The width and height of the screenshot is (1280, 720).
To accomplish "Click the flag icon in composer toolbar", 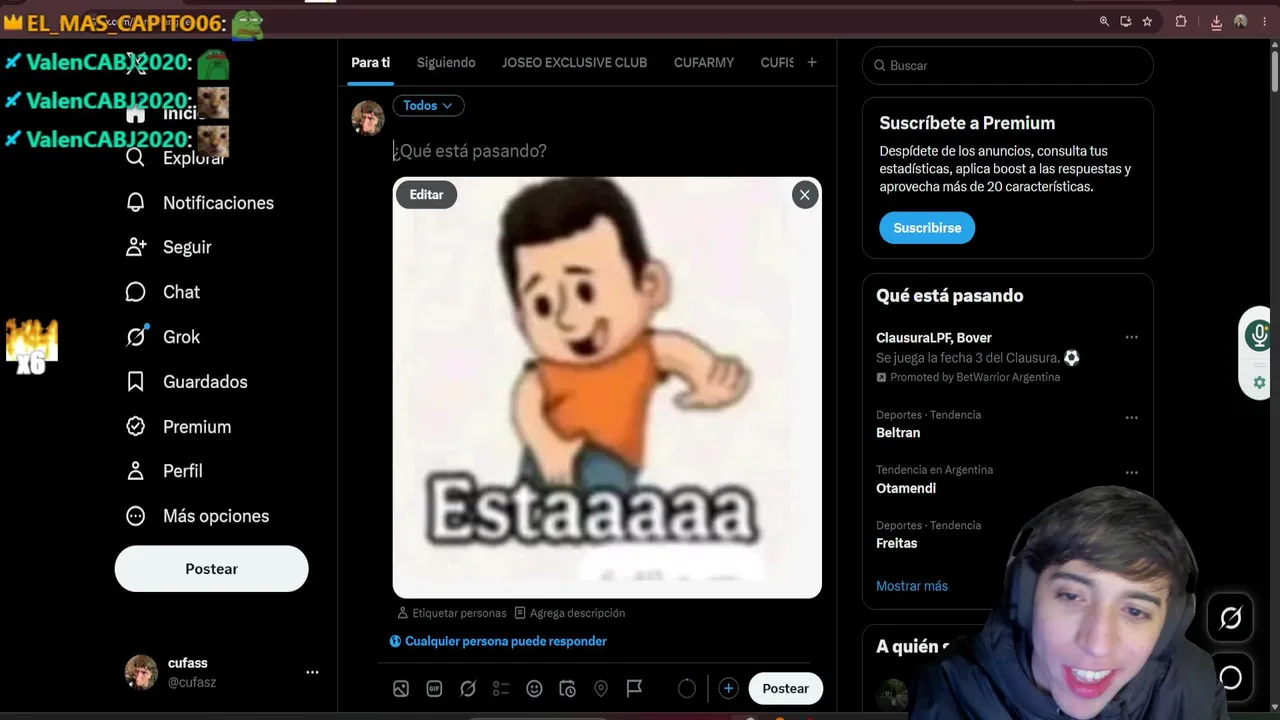I will click(634, 688).
